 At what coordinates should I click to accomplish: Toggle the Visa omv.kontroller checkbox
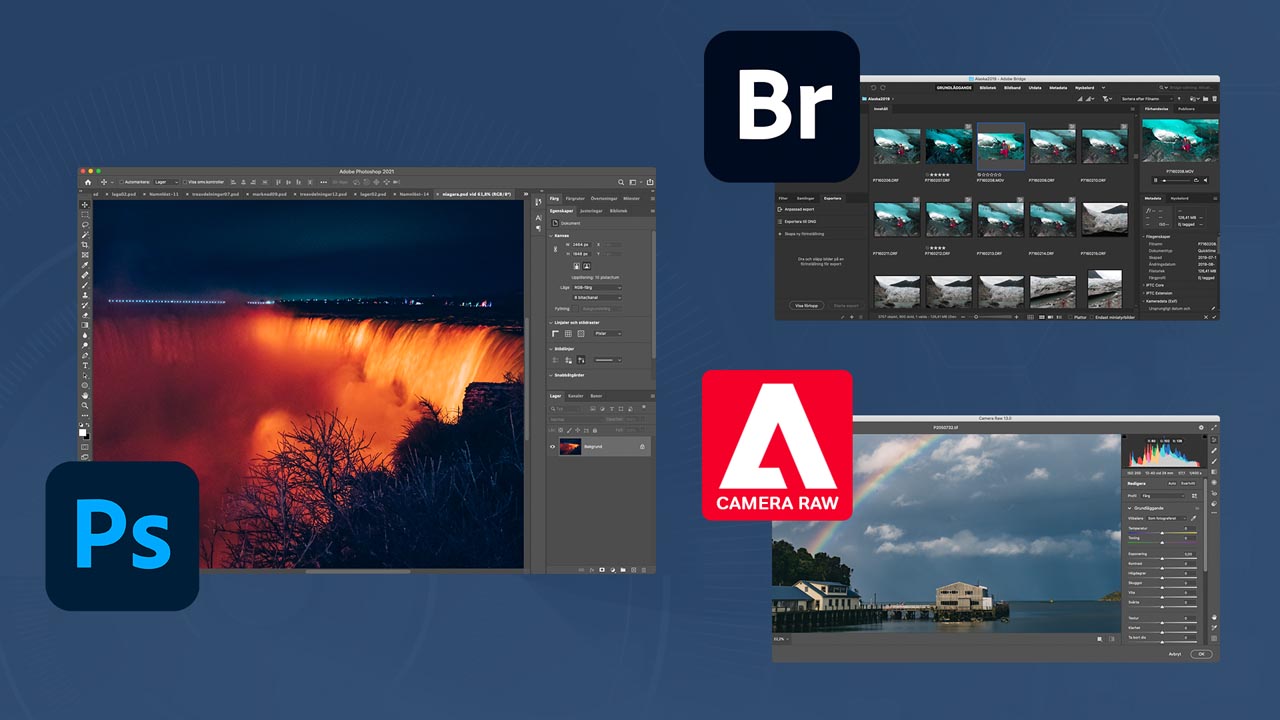(x=185, y=182)
